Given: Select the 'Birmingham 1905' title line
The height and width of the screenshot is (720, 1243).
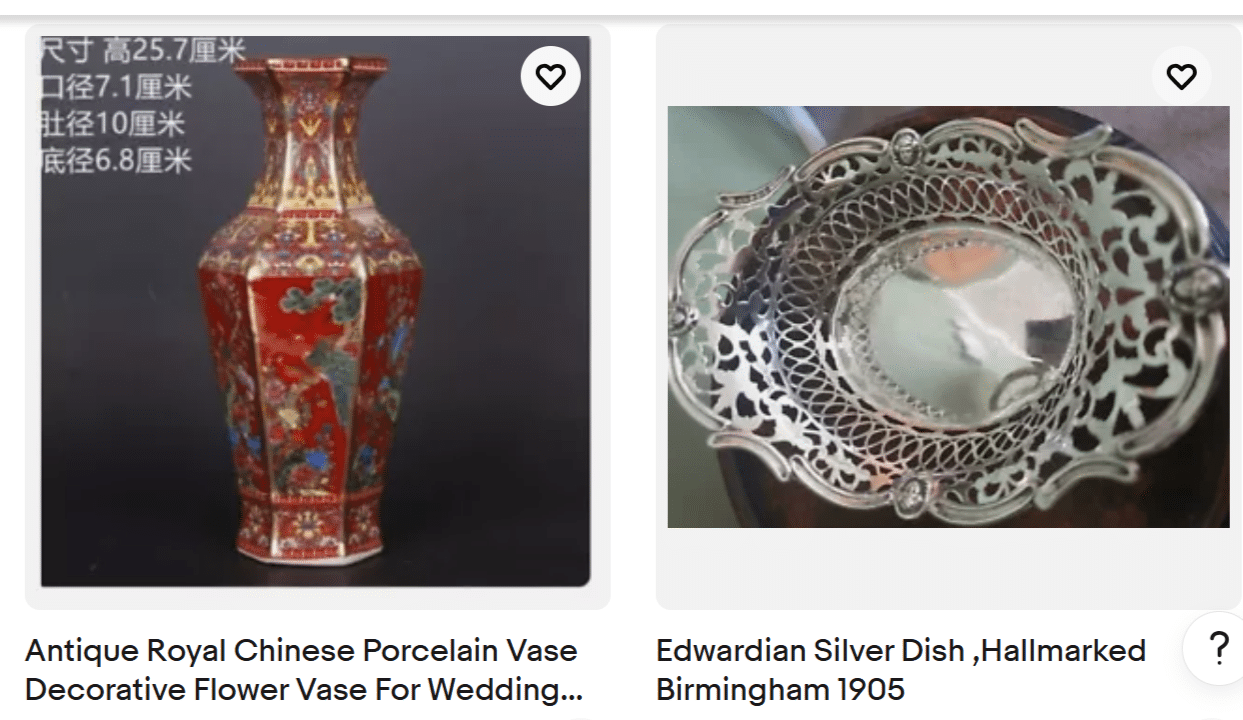Looking at the screenshot, I should pyautogui.click(x=780, y=689).
